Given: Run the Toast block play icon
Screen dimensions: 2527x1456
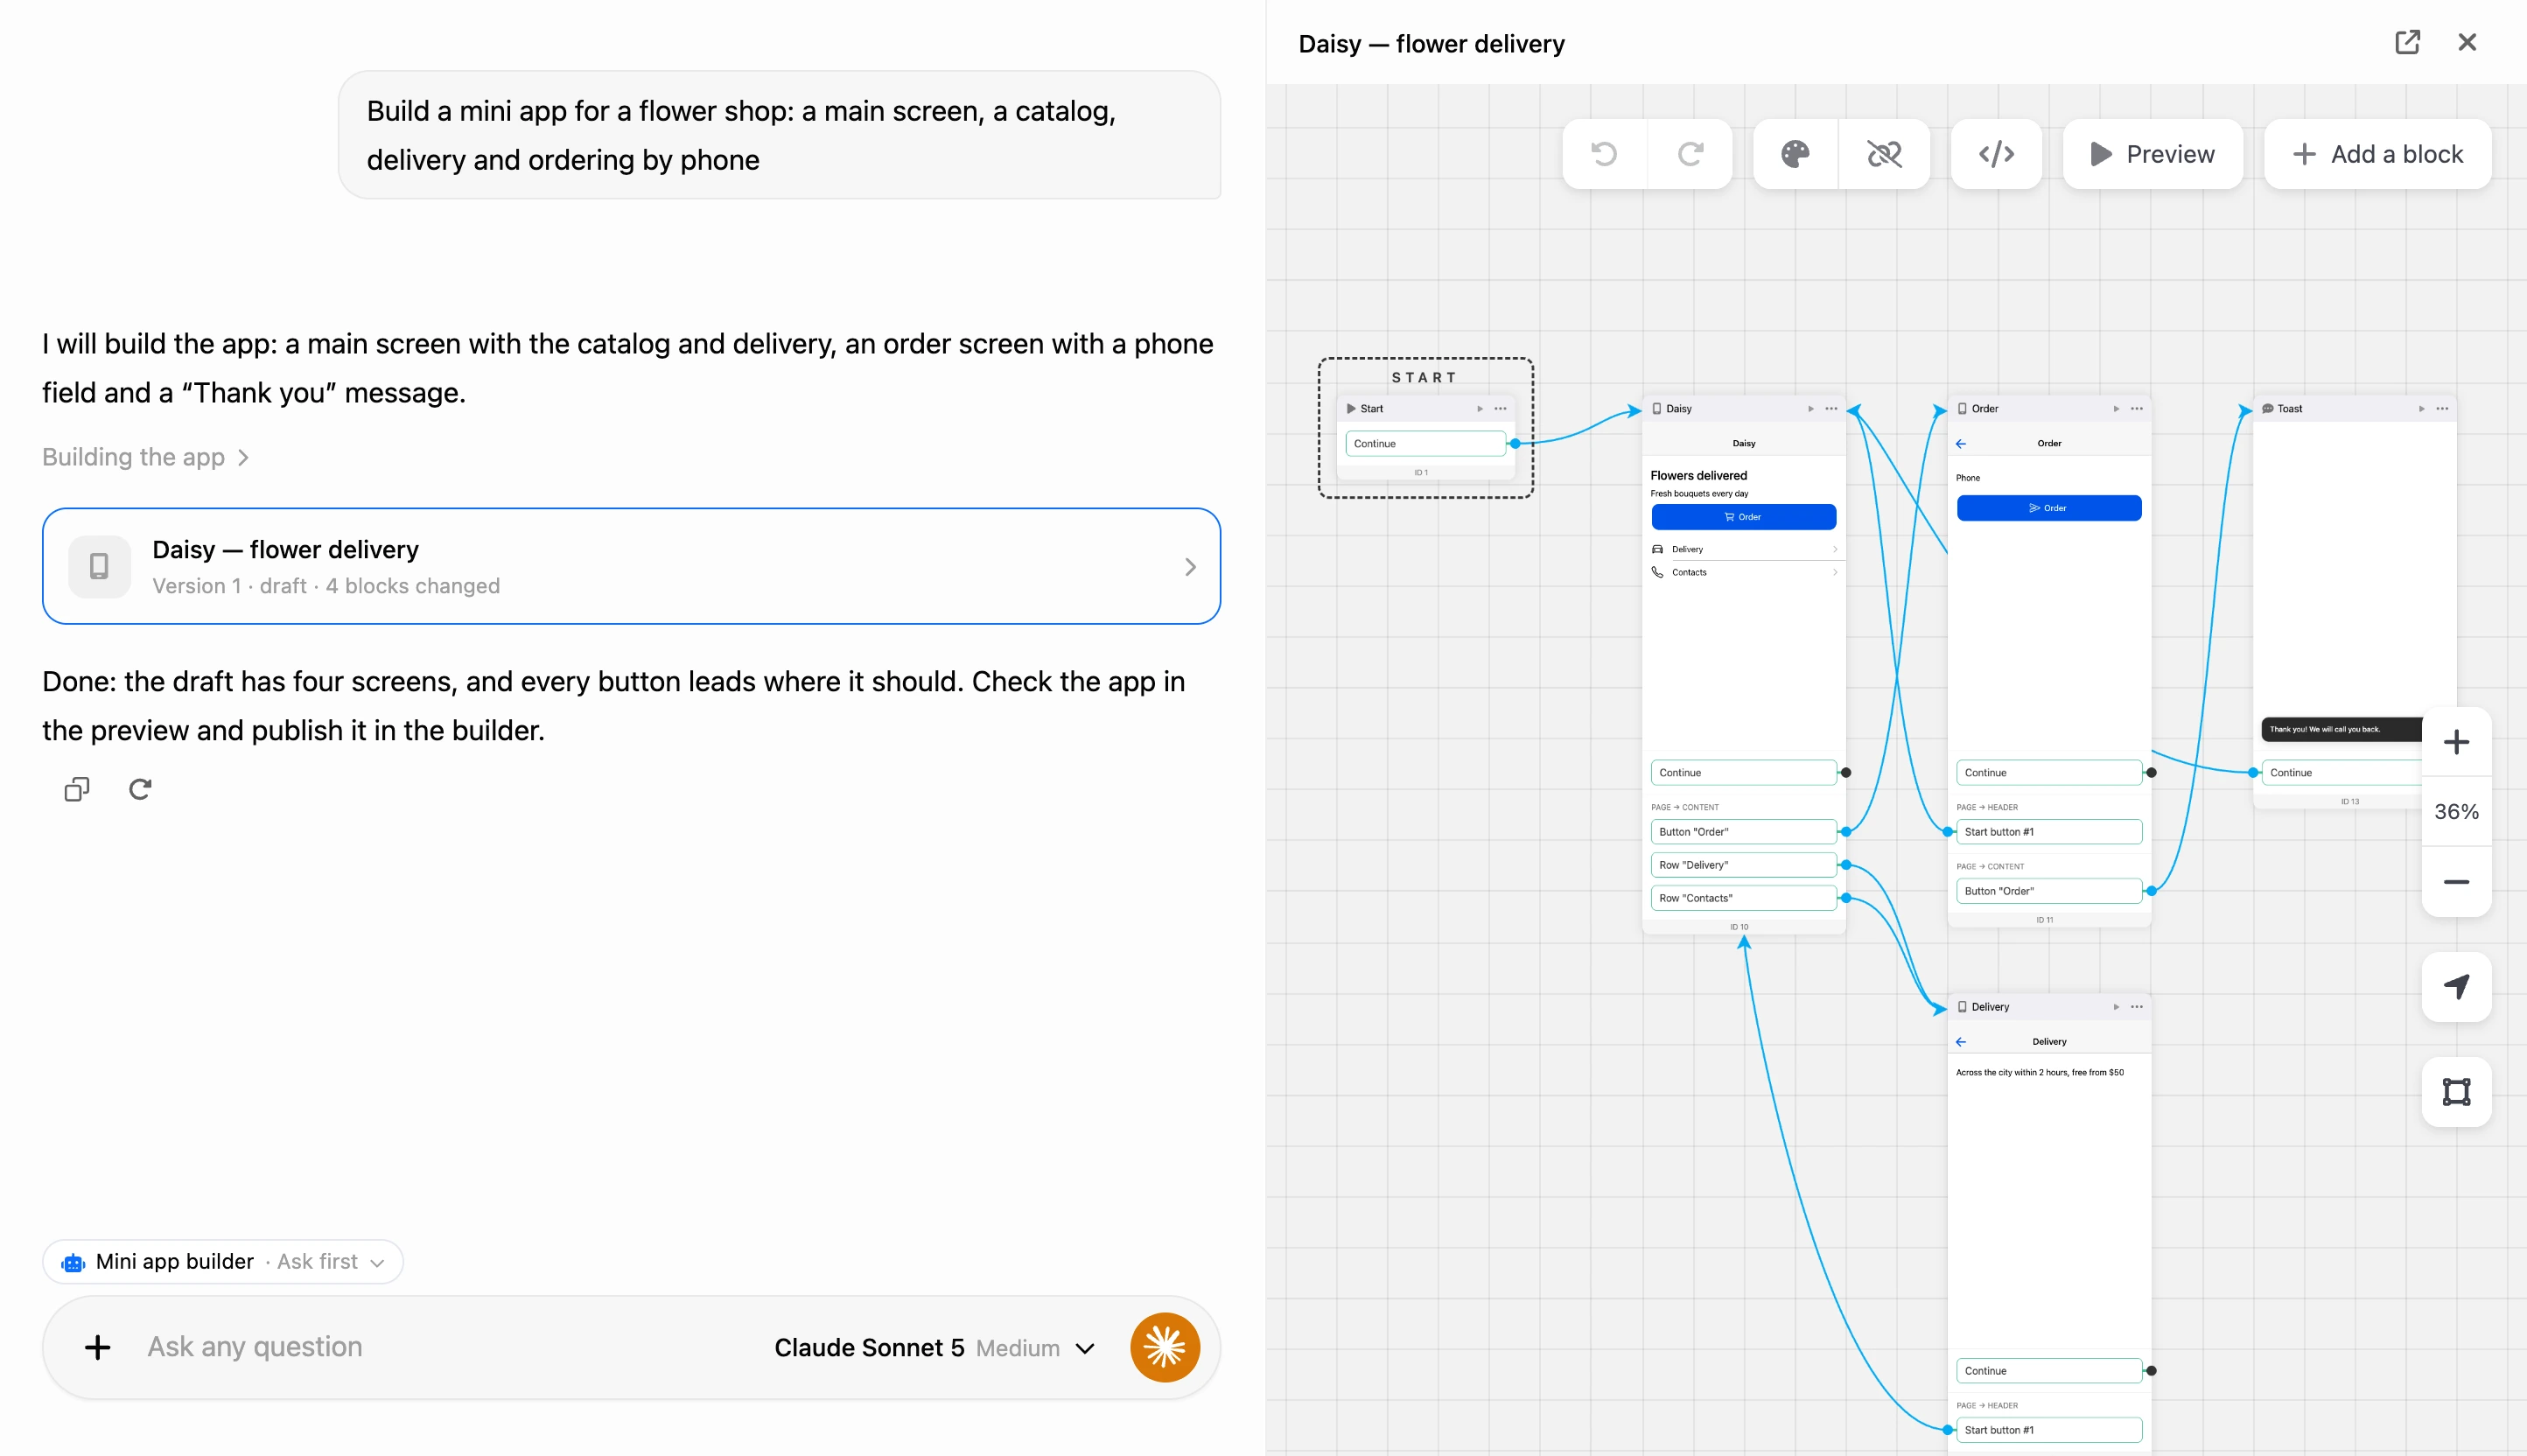Looking at the screenshot, I should click(x=2421, y=408).
